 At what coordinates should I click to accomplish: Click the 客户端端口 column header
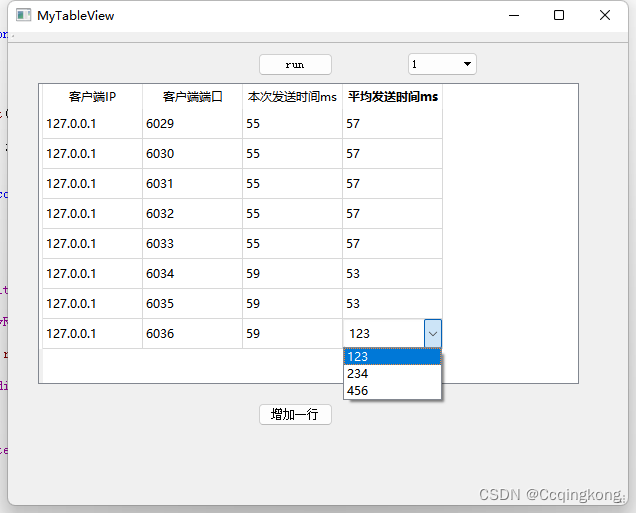(x=193, y=97)
